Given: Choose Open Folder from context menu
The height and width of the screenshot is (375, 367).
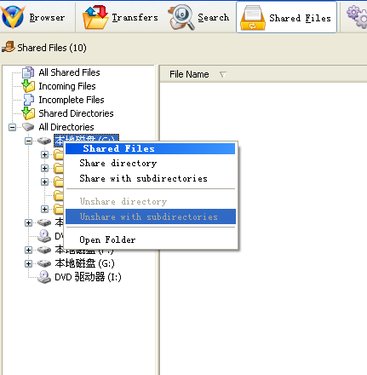Looking at the screenshot, I should click(150, 240).
